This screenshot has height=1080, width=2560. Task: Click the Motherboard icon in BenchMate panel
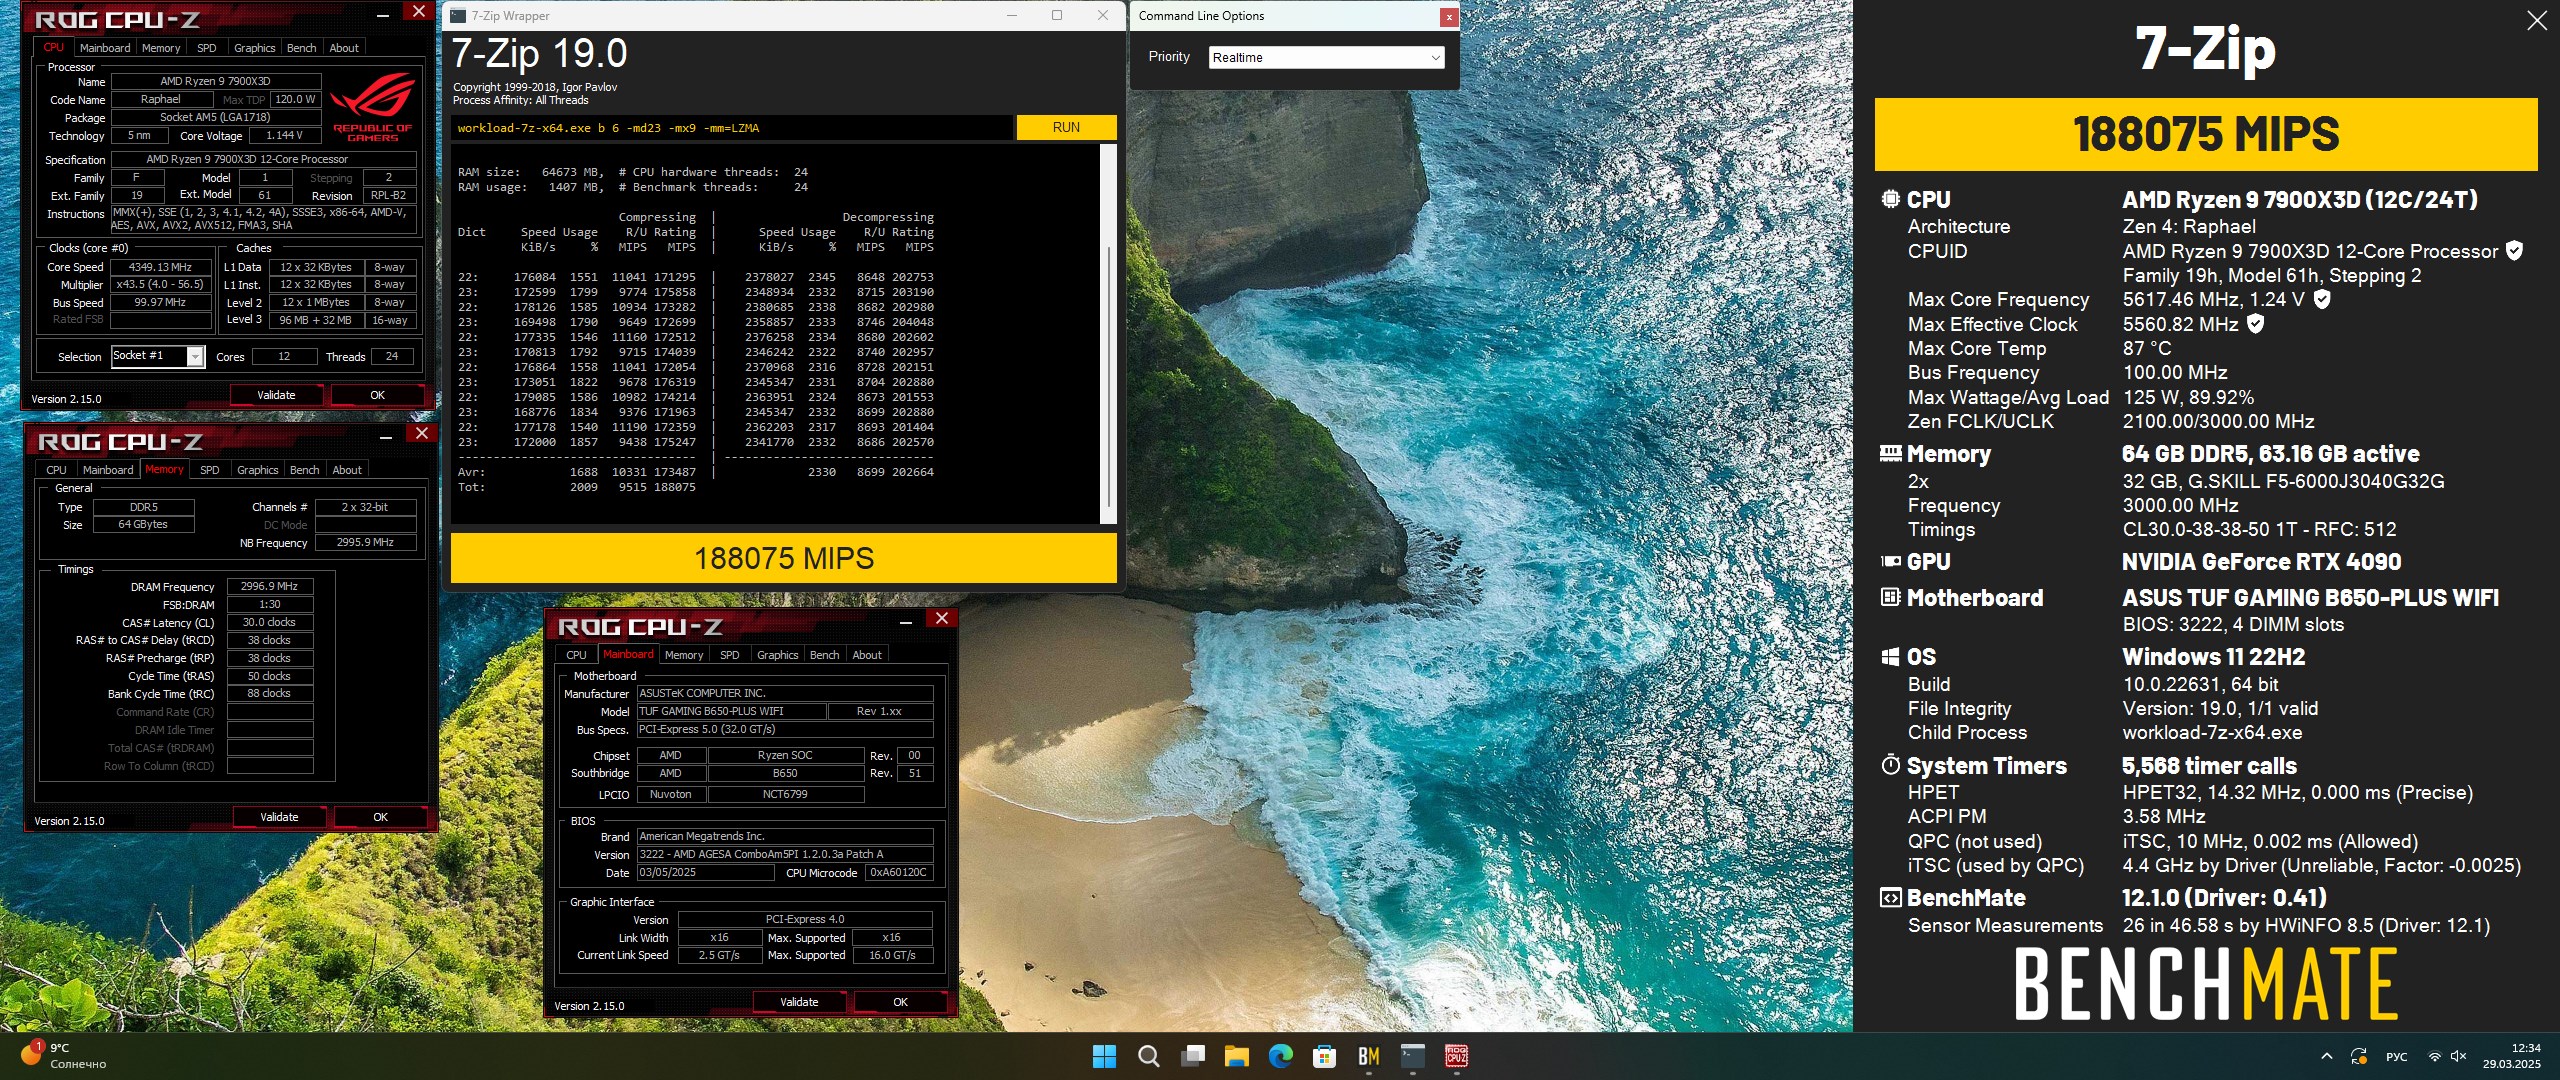tap(1890, 598)
